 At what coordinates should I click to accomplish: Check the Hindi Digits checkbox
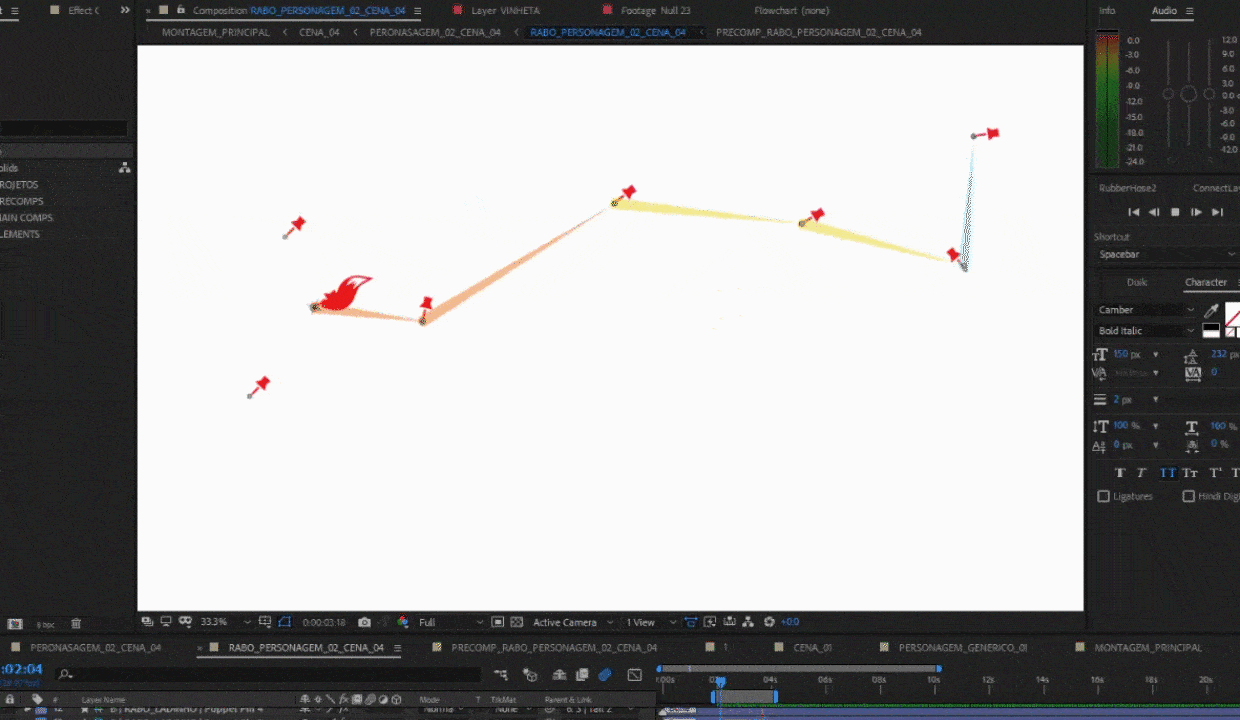coord(1189,496)
